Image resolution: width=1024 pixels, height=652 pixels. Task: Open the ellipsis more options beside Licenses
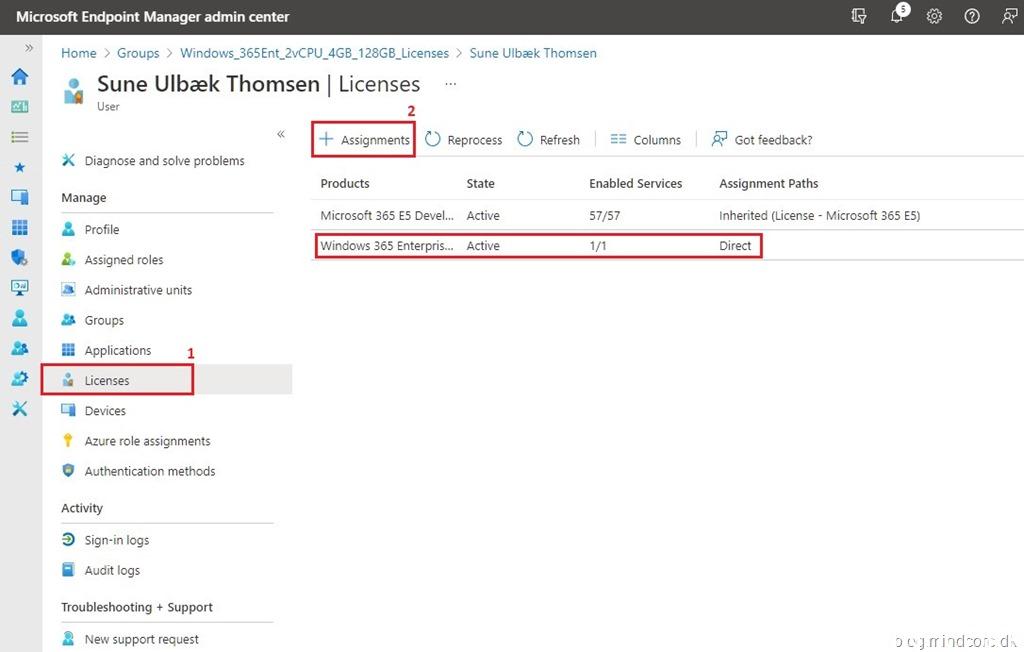coord(451,84)
